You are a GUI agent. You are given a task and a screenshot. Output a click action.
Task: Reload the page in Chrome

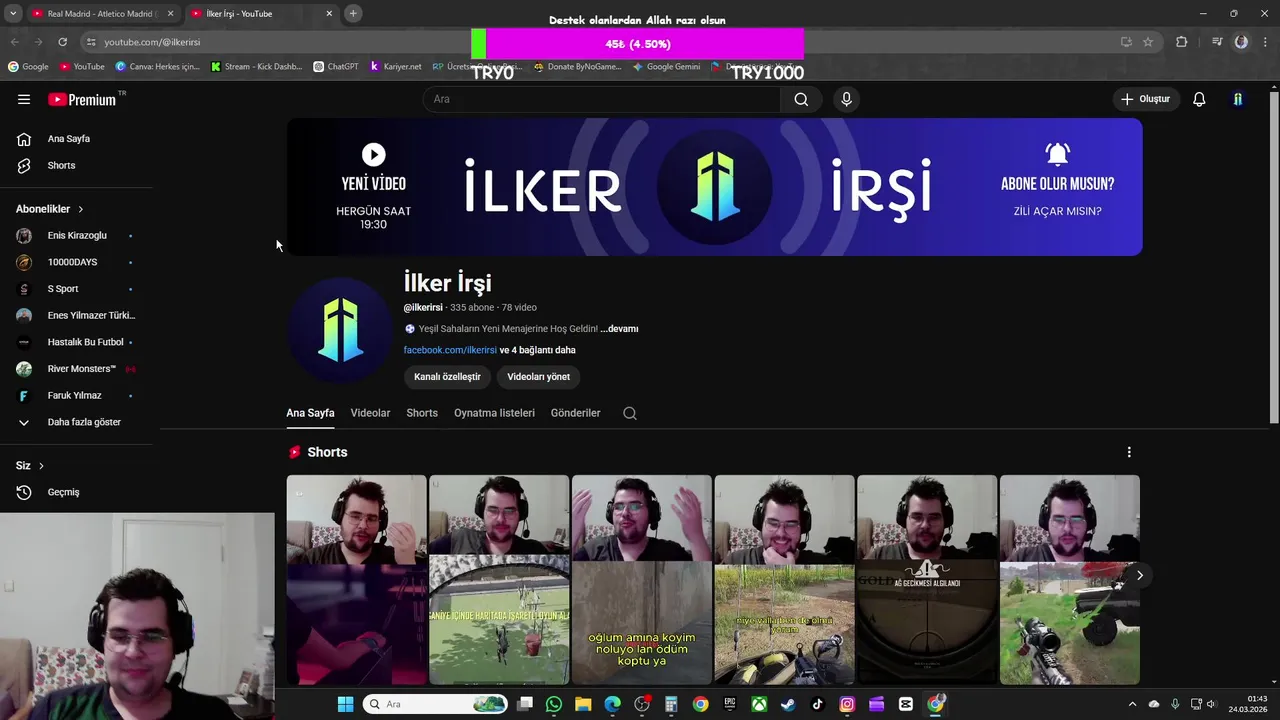click(x=62, y=42)
